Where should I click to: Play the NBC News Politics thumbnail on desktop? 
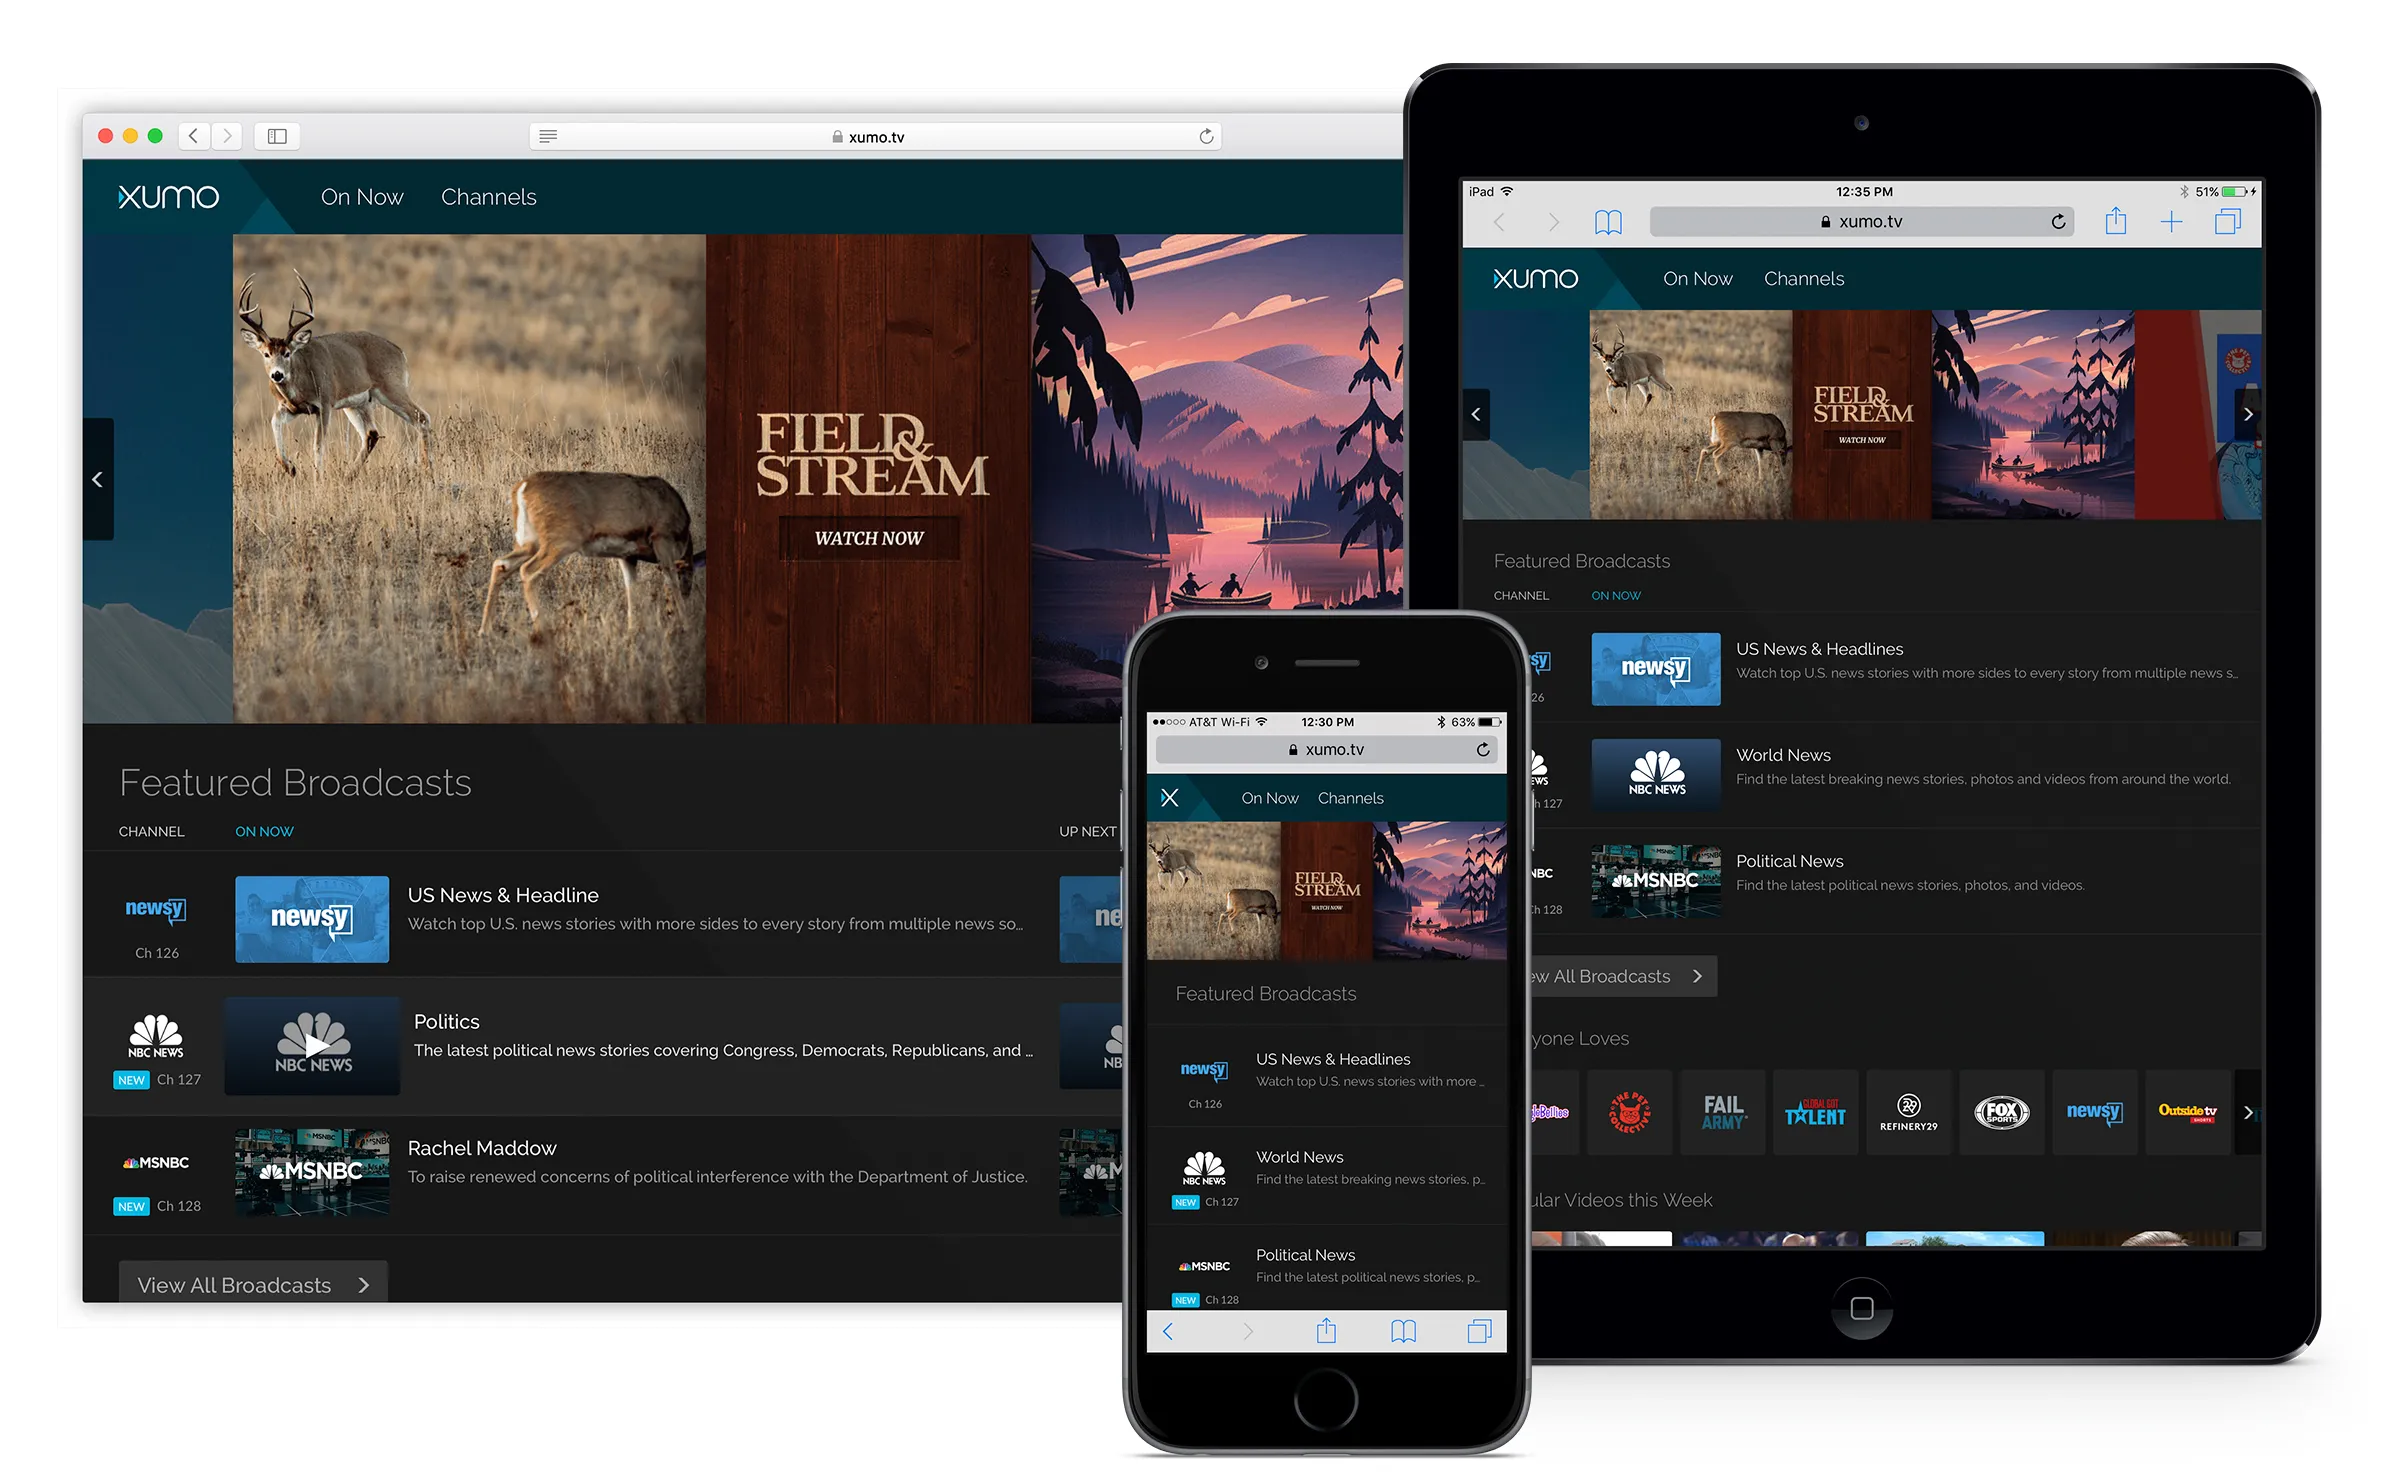click(x=312, y=1045)
